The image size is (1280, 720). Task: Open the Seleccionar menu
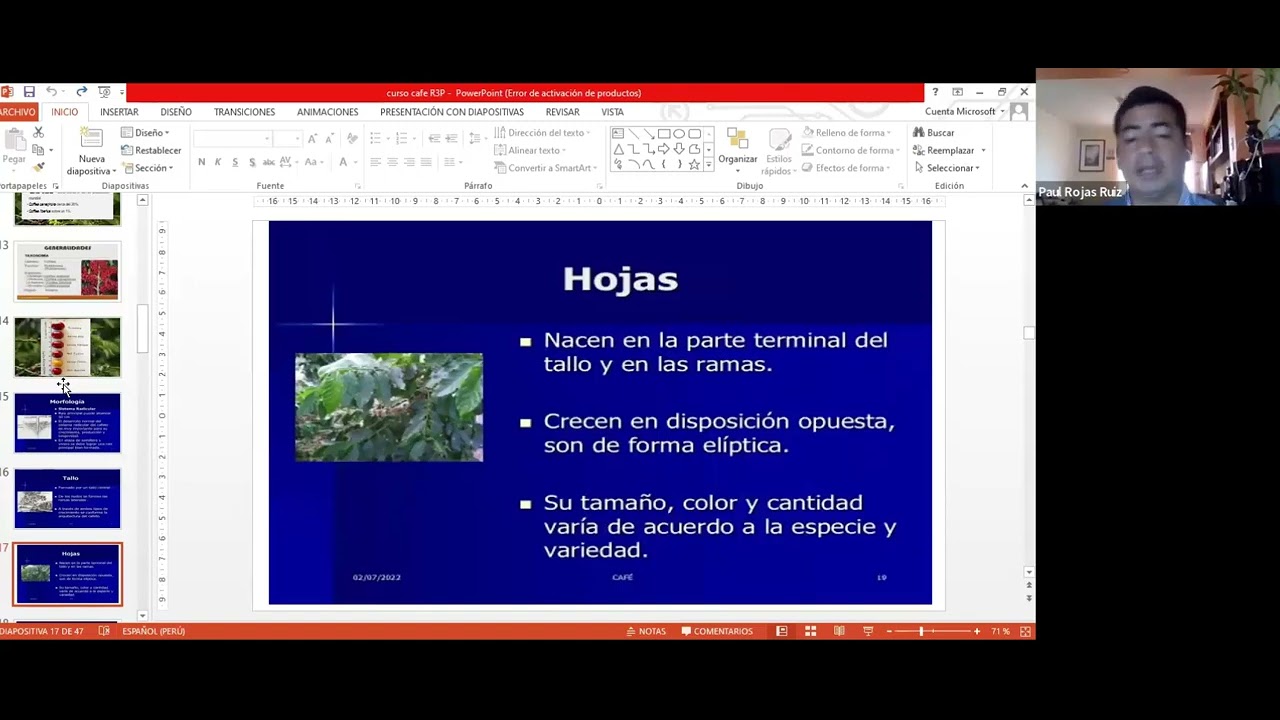pyautogui.click(x=946, y=168)
